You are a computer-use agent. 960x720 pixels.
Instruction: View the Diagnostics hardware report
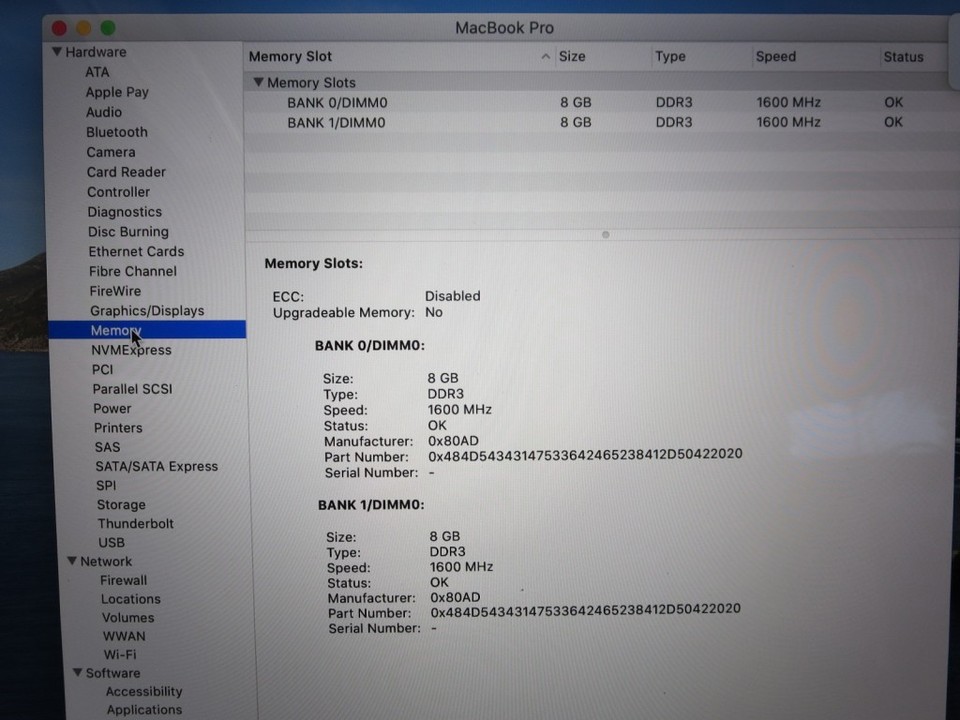(124, 212)
